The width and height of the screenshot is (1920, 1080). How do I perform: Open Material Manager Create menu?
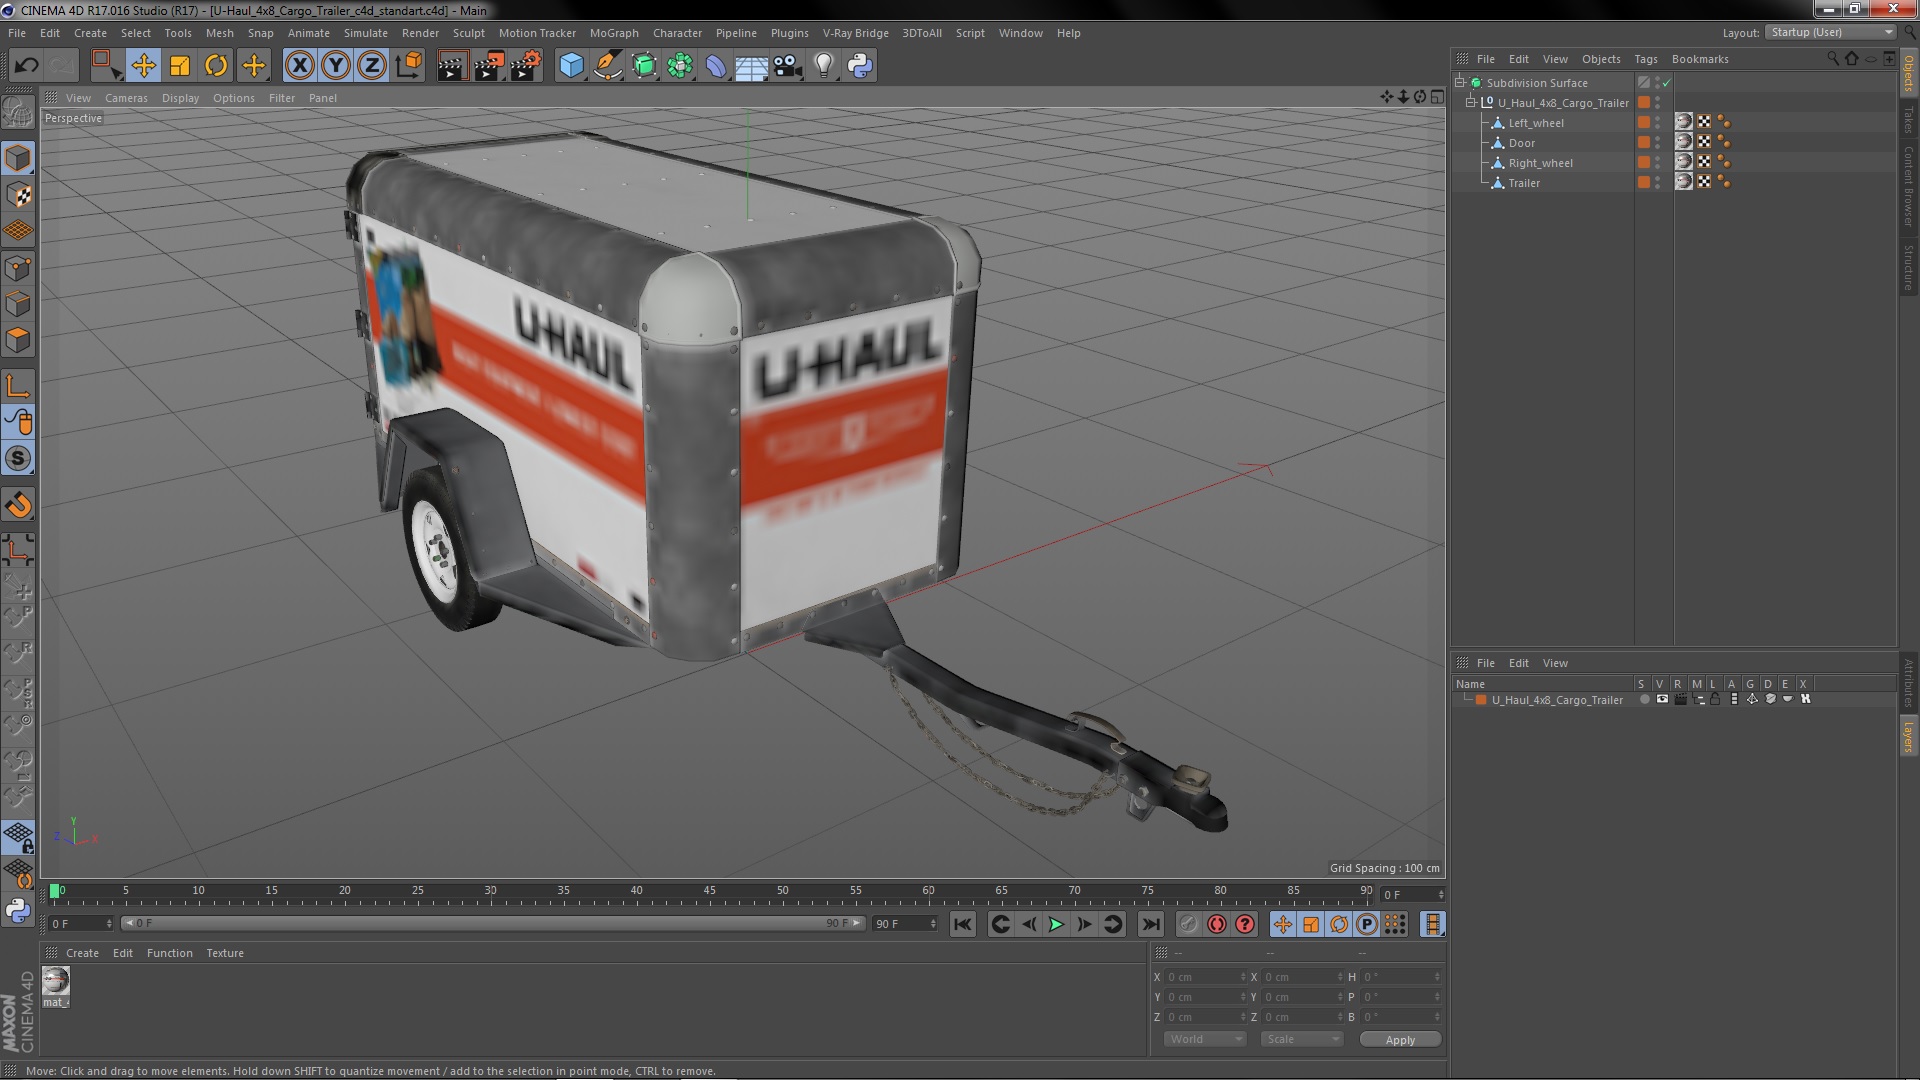point(82,953)
